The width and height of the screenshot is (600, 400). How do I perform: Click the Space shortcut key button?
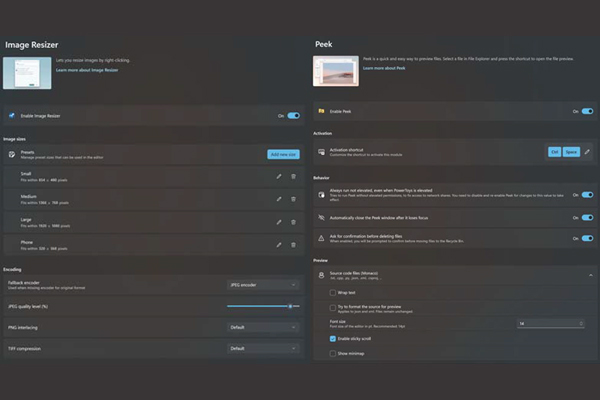571,152
